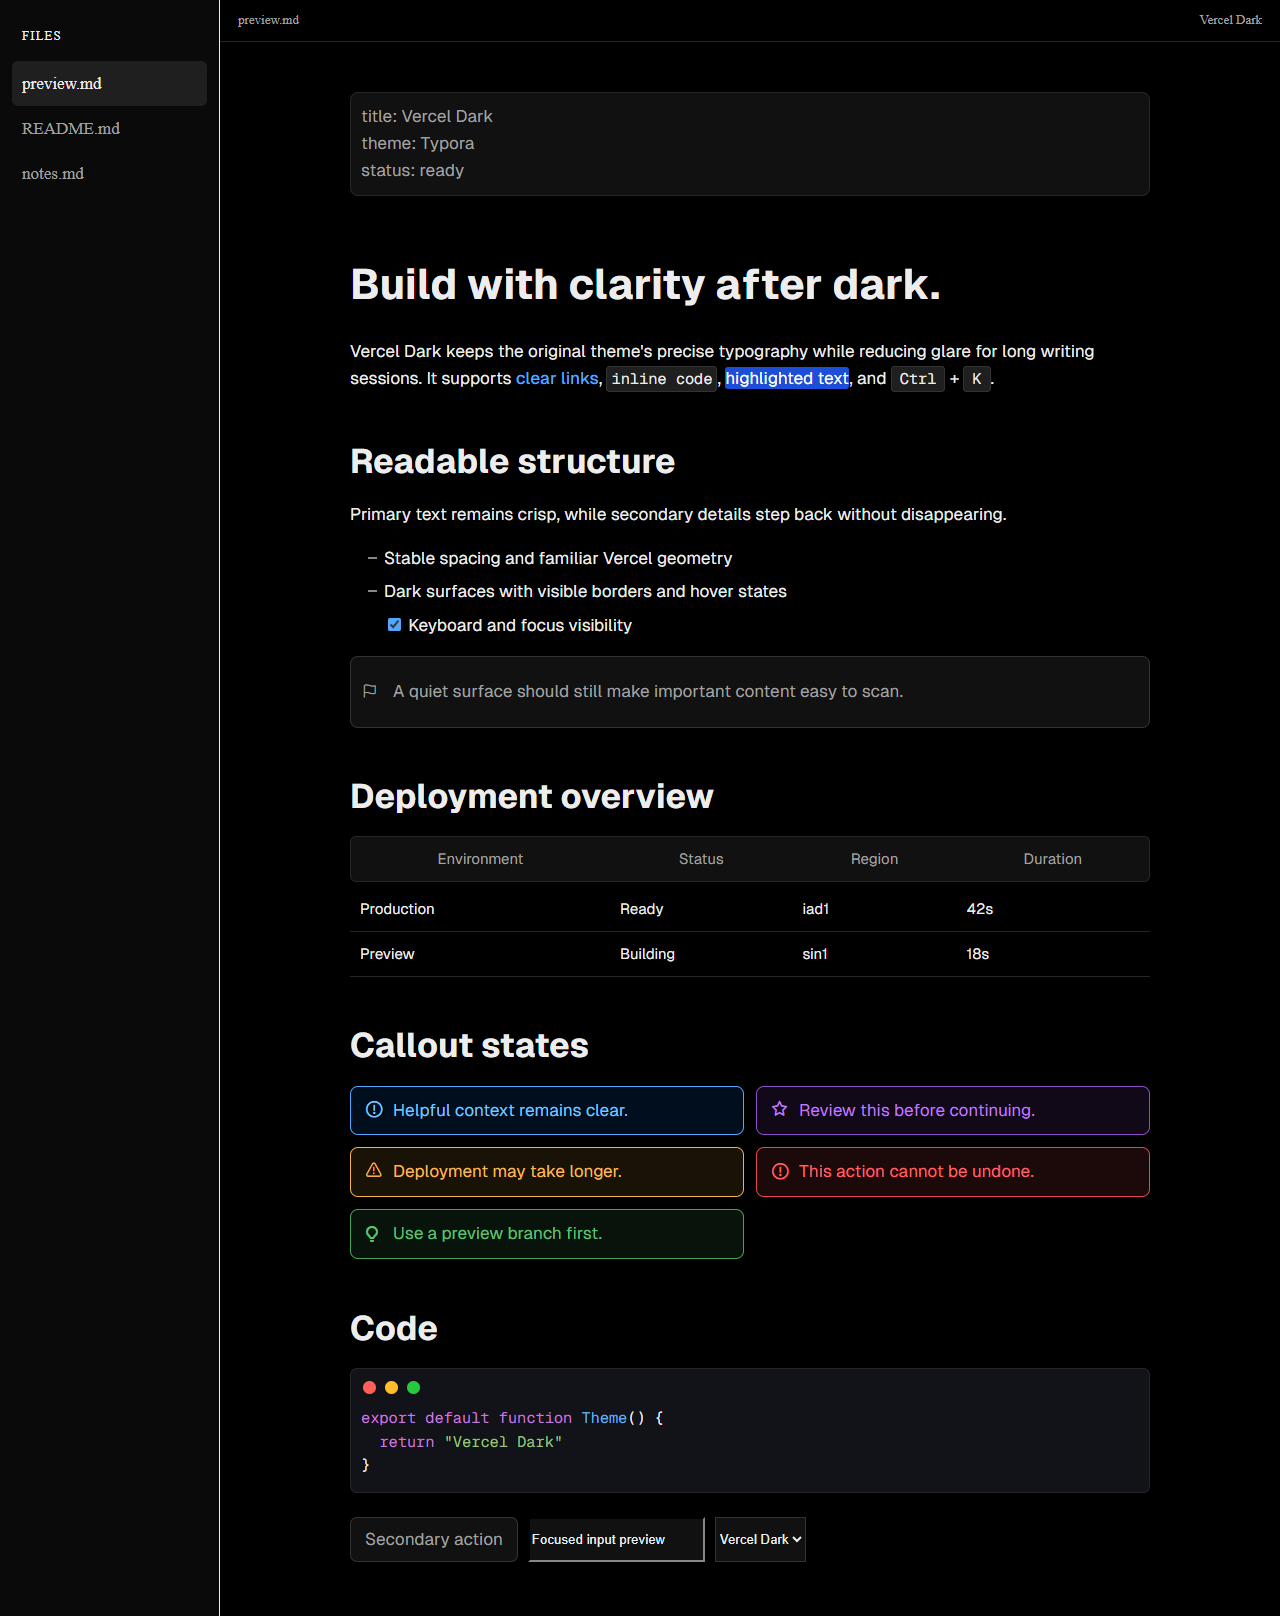Follow the clear links hyperlink
1280x1616 pixels.
[557, 378]
